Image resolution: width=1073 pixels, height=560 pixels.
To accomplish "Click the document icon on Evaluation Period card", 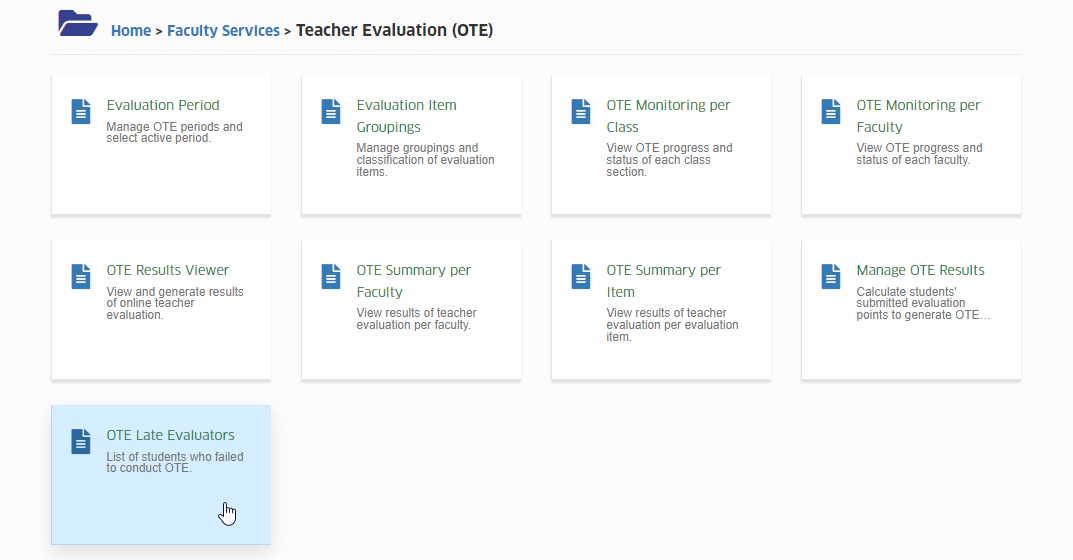I will tap(81, 112).
